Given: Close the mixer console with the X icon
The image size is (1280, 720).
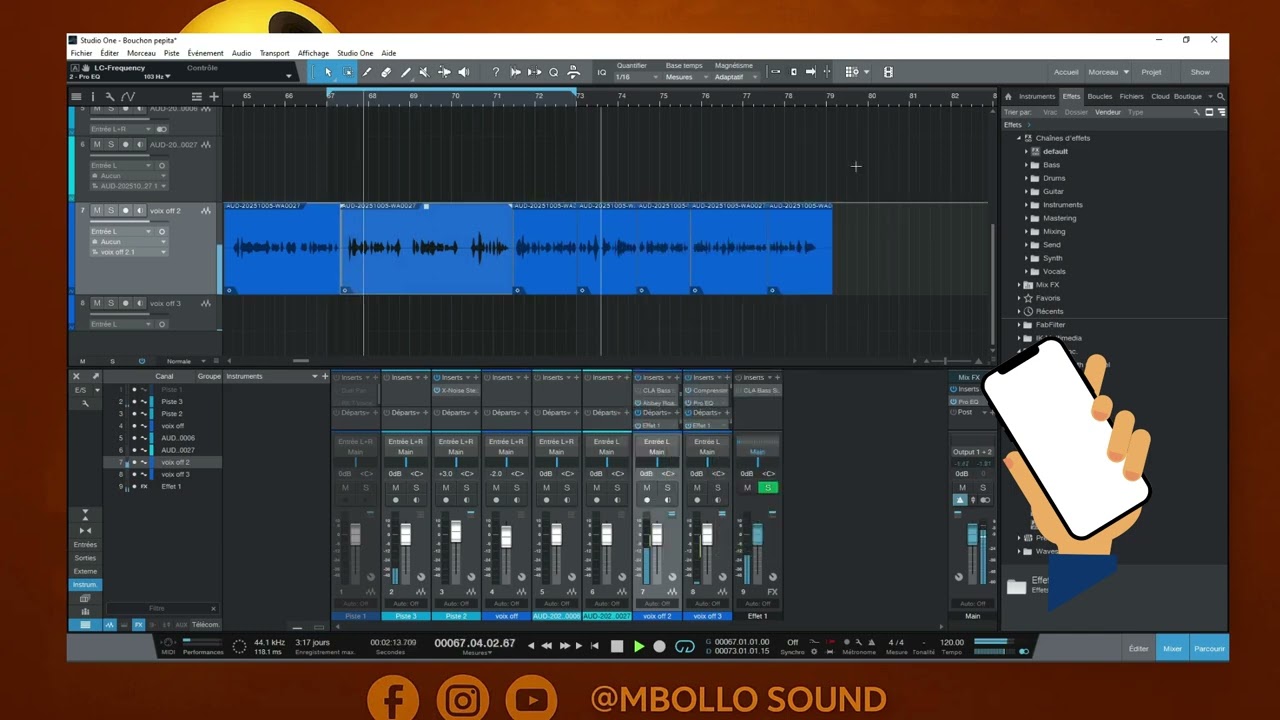Looking at the screenshot, I should click(76, 377).
